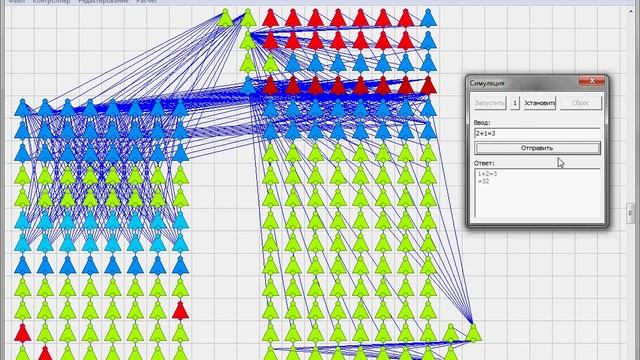Select the top-right blue neuron of the left block
This screenshot has width=640, height=360.
point(180,108)
